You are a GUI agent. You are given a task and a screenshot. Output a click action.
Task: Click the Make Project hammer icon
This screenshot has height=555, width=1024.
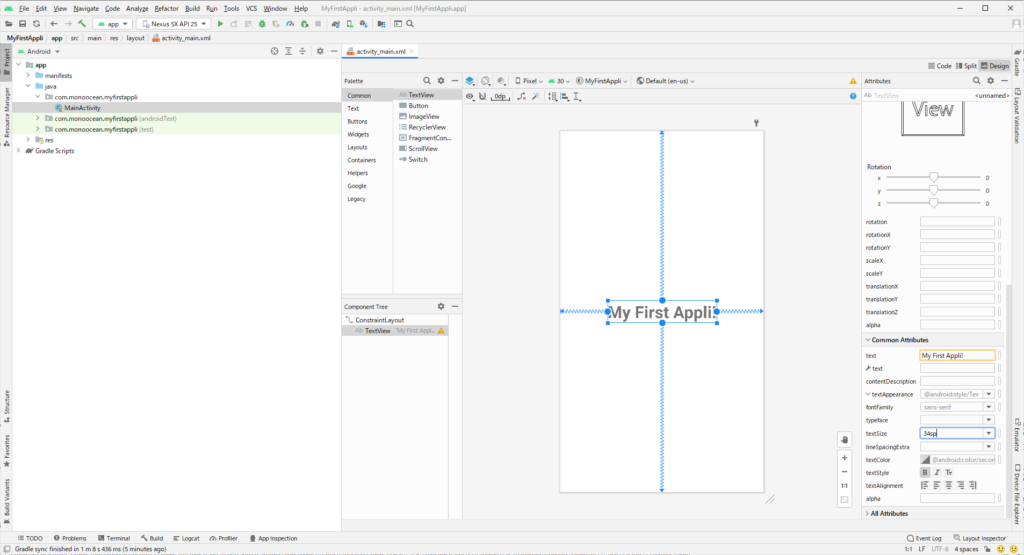pyautogui.click(x=80, y=23)
